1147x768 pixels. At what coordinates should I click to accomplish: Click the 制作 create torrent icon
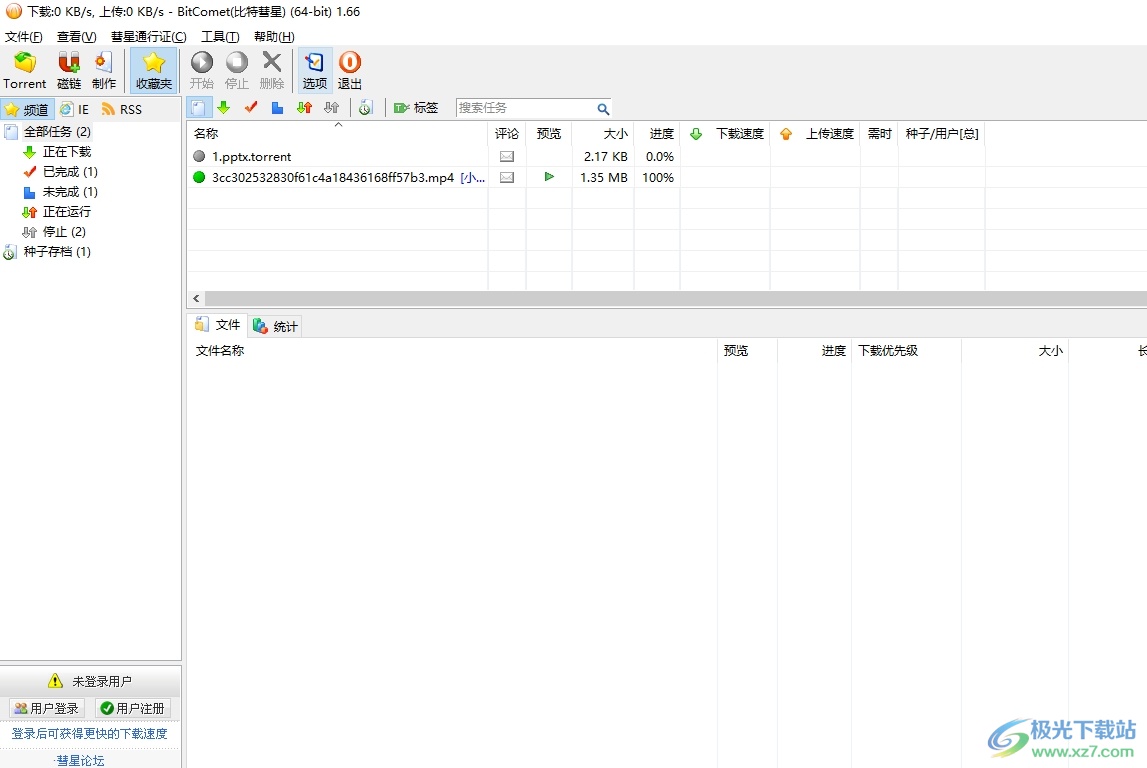click(x=104, y=71)
